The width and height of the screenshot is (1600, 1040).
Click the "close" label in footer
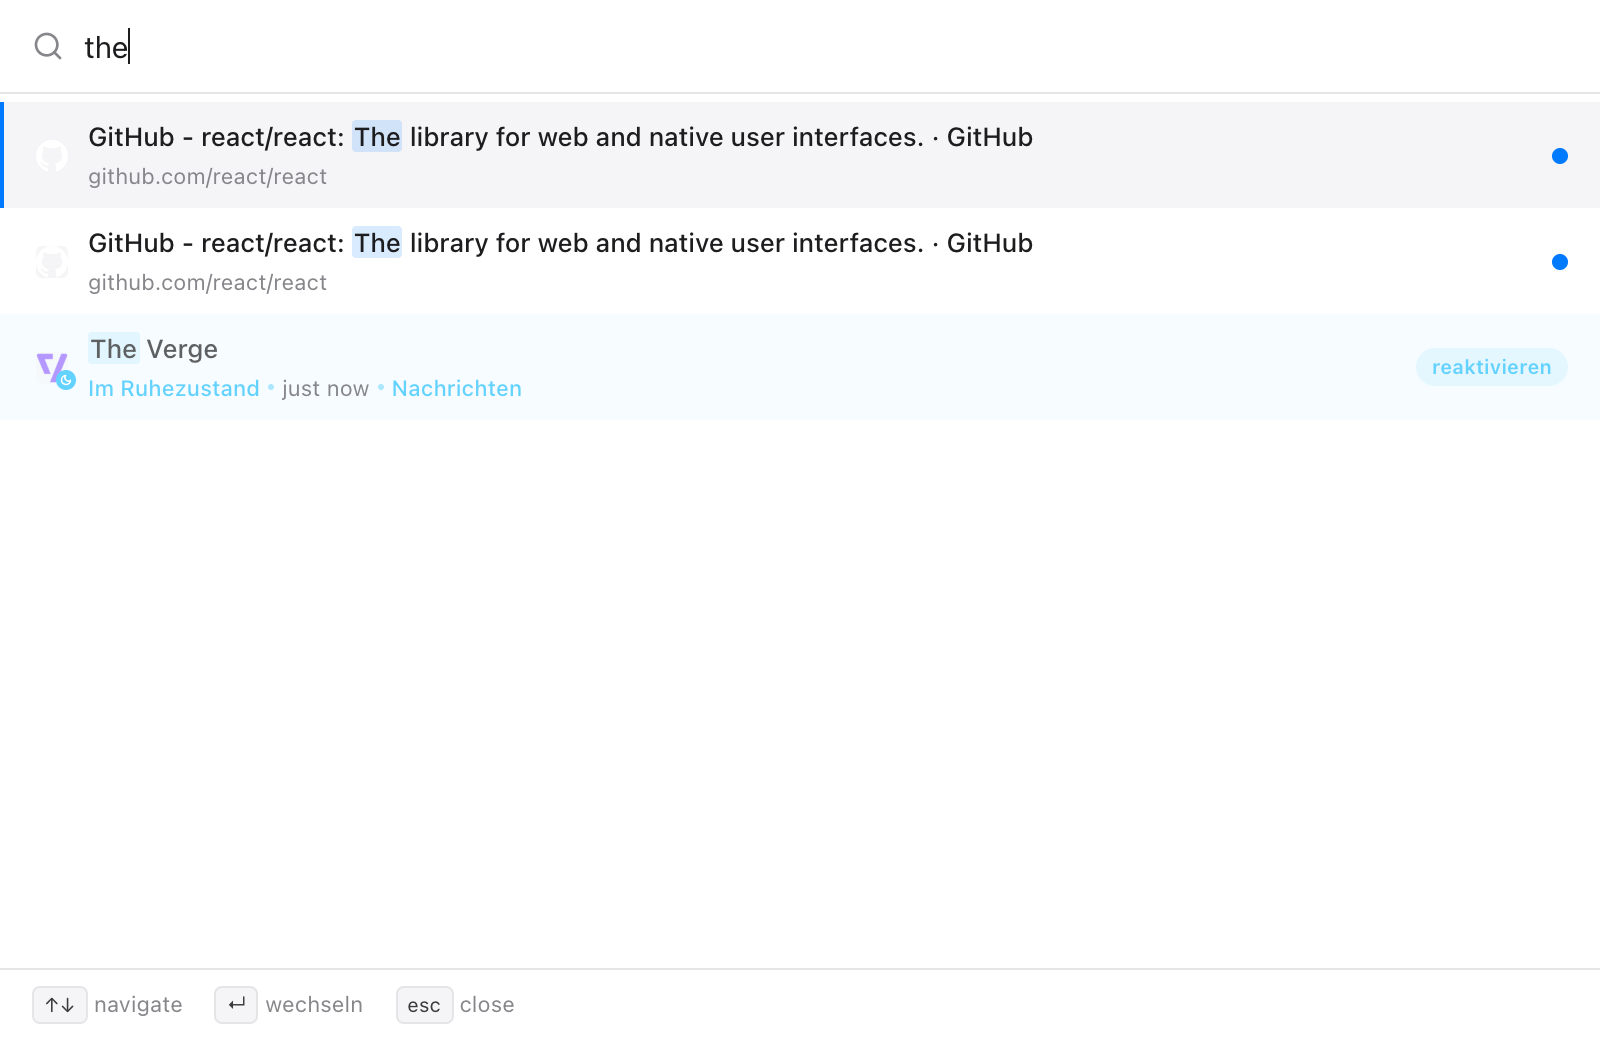pyautogui.click(x=487, y=1005)
